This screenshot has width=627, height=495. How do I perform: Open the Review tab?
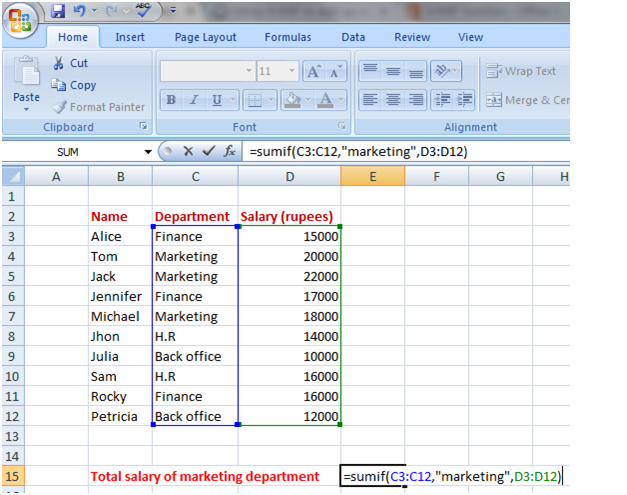(412, 37)
